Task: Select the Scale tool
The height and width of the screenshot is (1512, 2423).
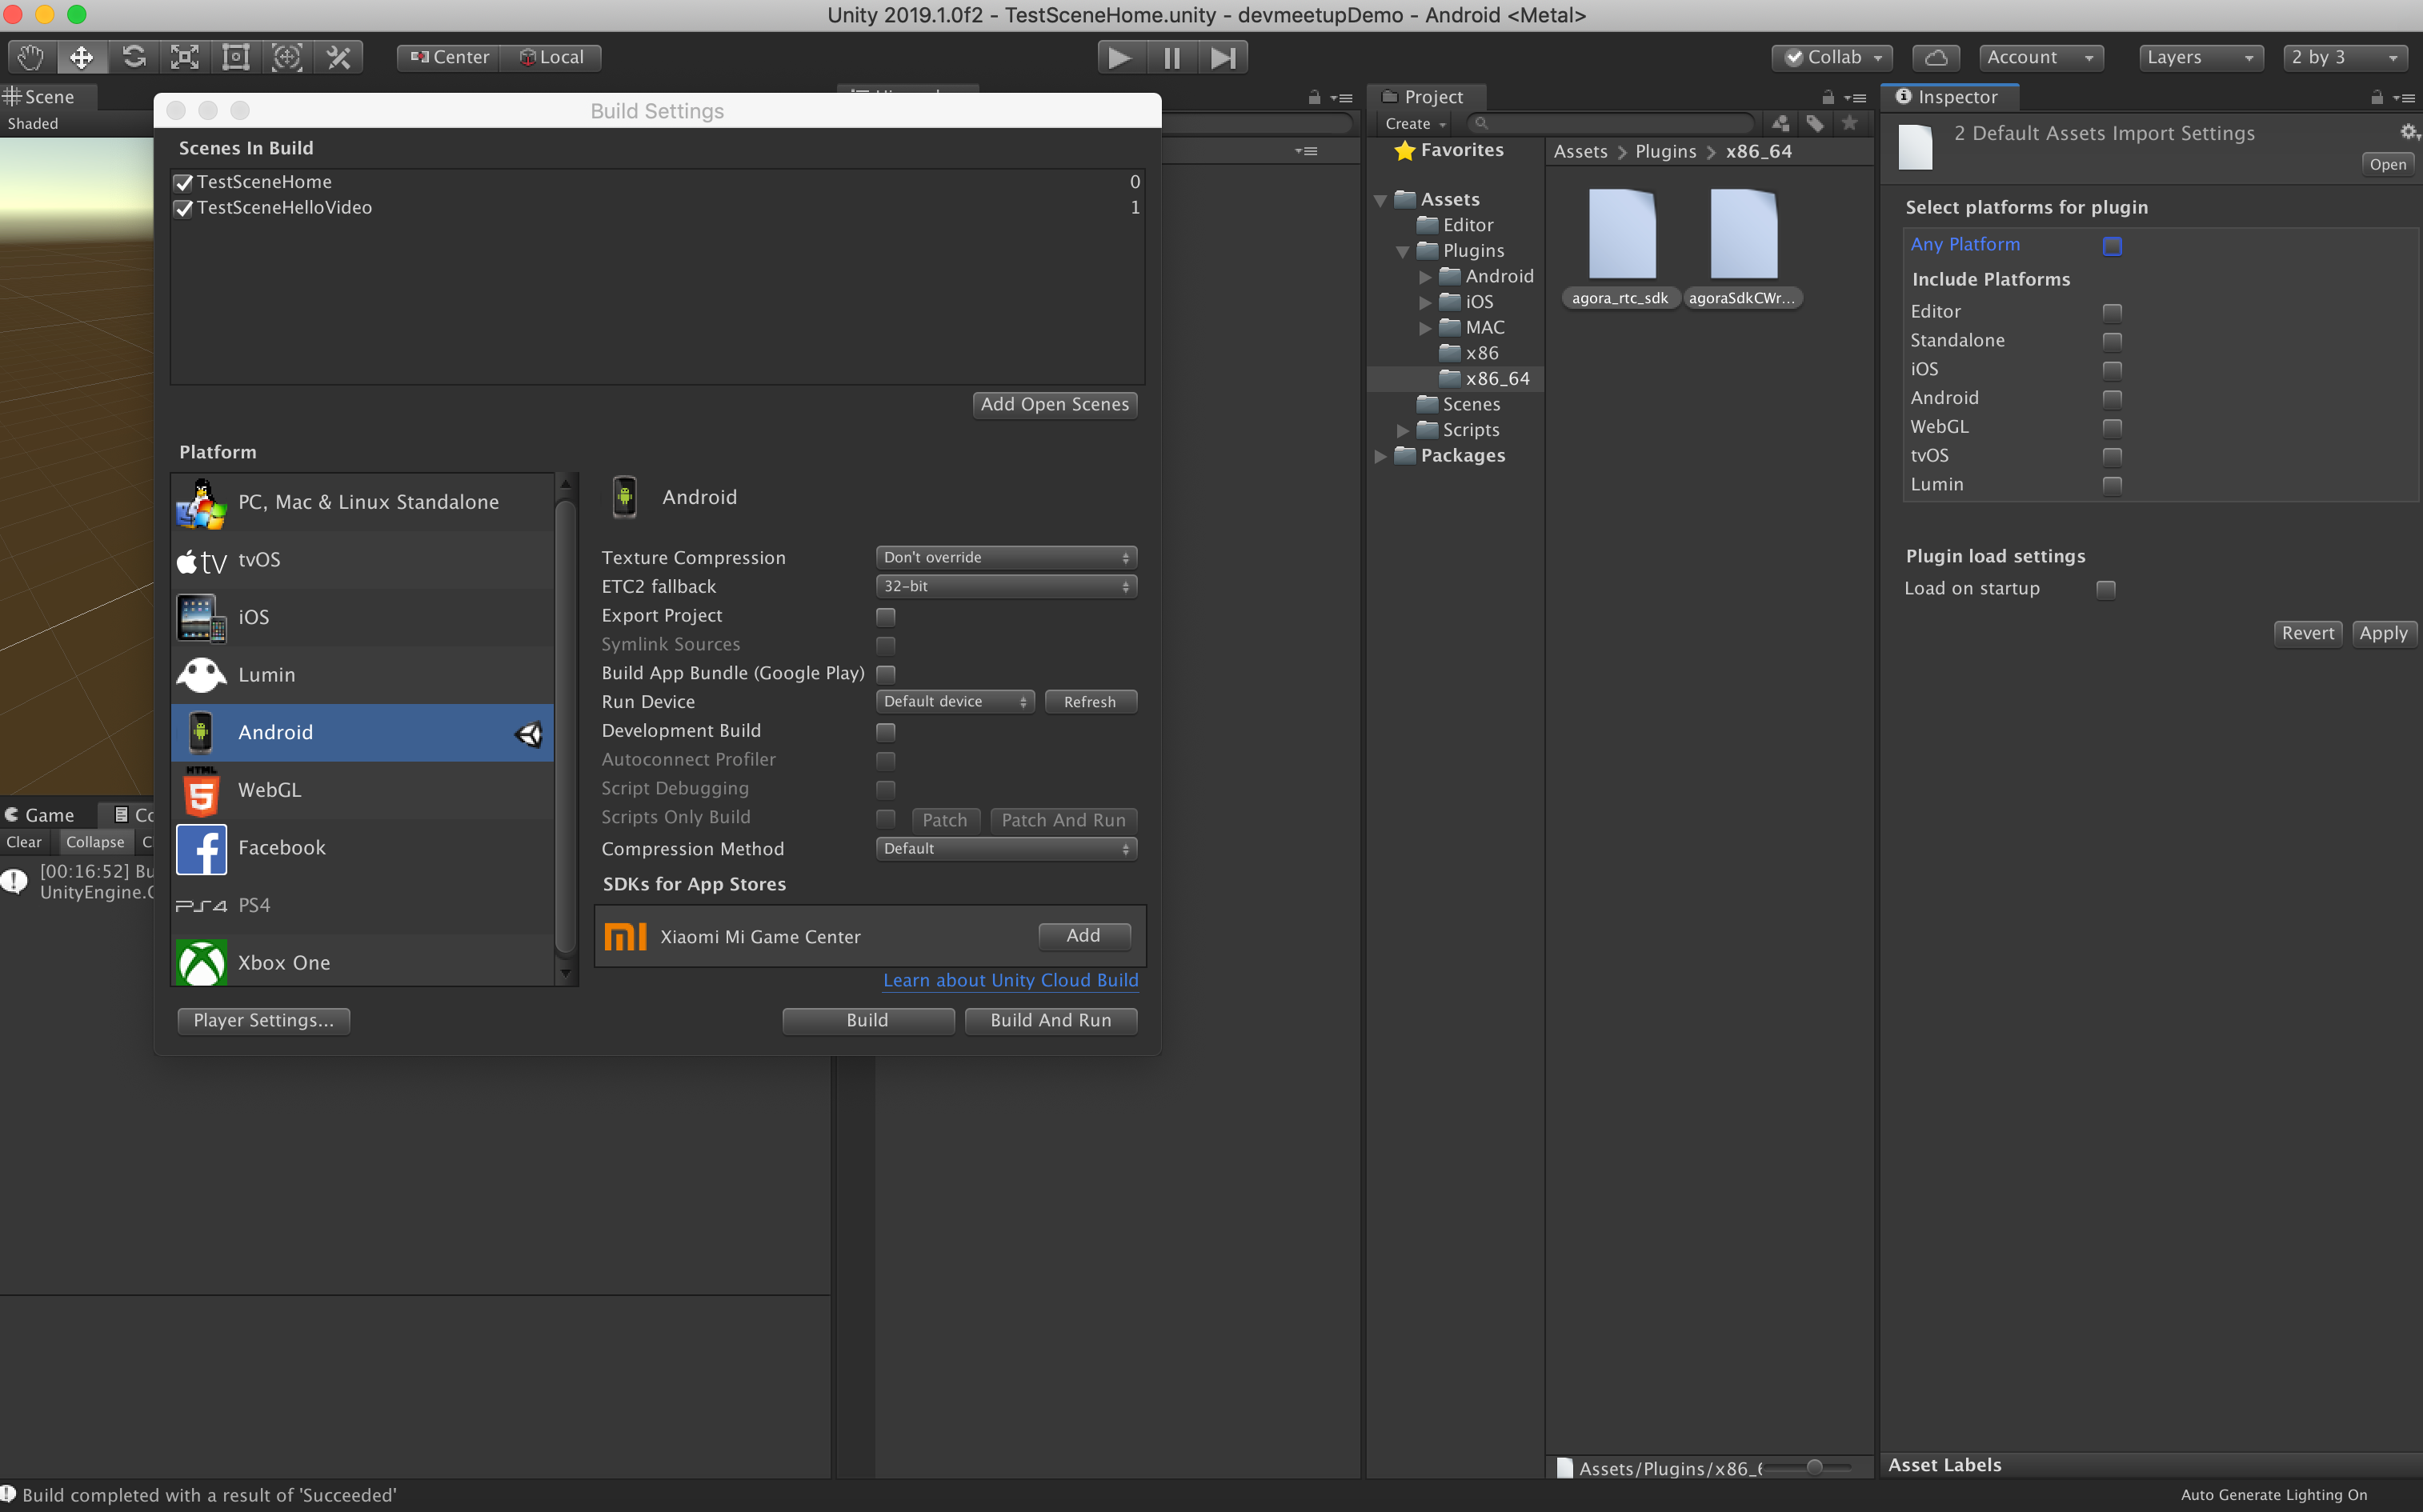Action: [185, 57]
